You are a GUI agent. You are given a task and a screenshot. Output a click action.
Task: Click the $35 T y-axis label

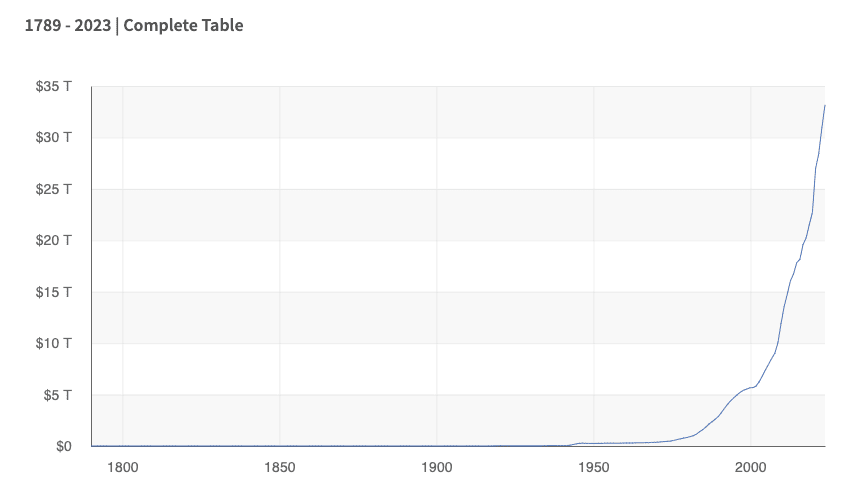(x=54, y=86)
